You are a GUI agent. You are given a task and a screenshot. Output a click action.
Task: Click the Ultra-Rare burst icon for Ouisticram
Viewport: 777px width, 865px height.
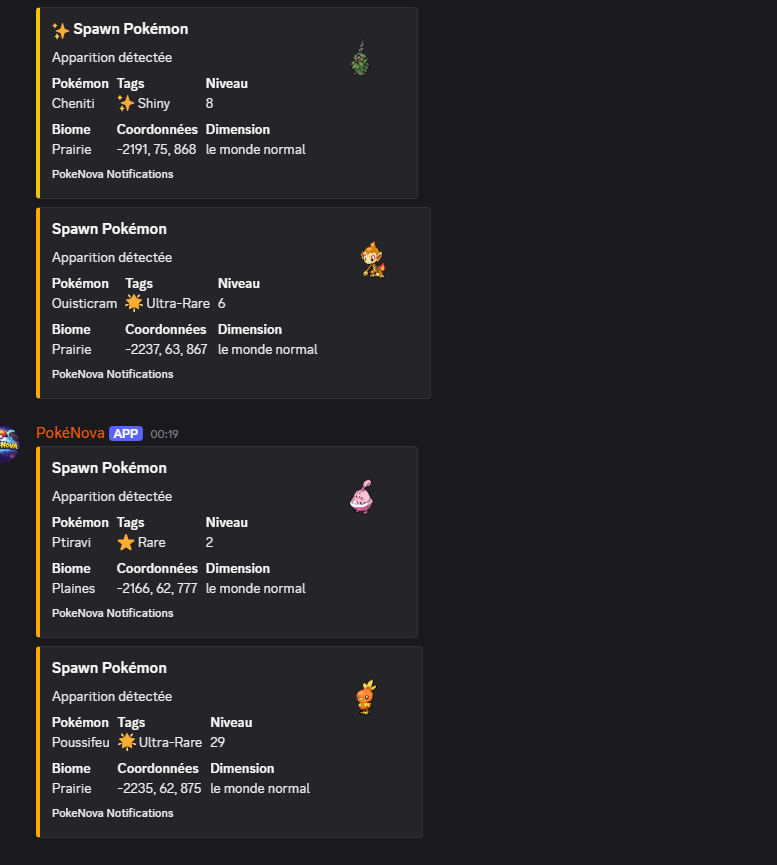pyautogui.click(x=134, y=303)
